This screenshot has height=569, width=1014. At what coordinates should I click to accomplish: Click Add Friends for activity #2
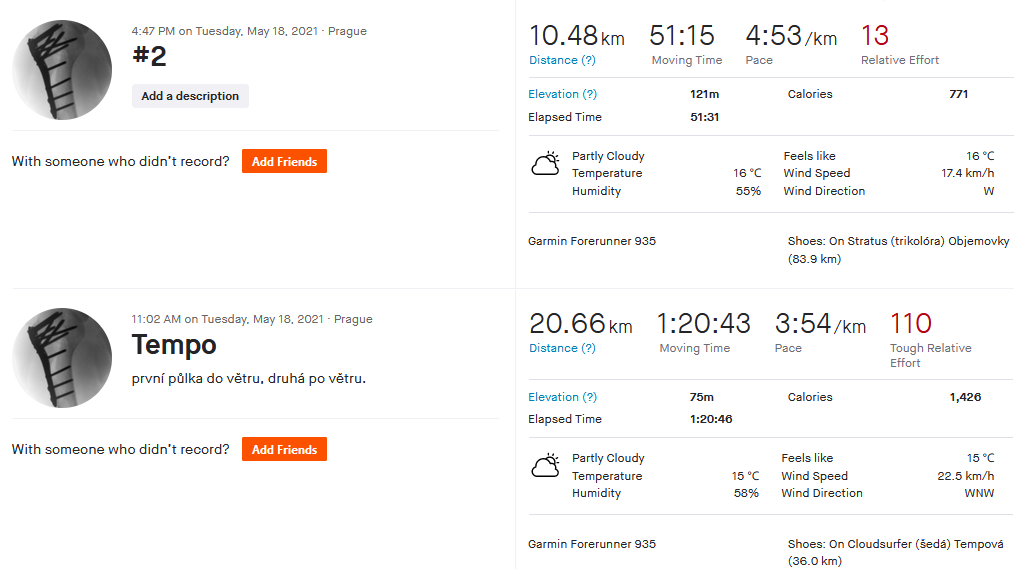pos(285,161)
